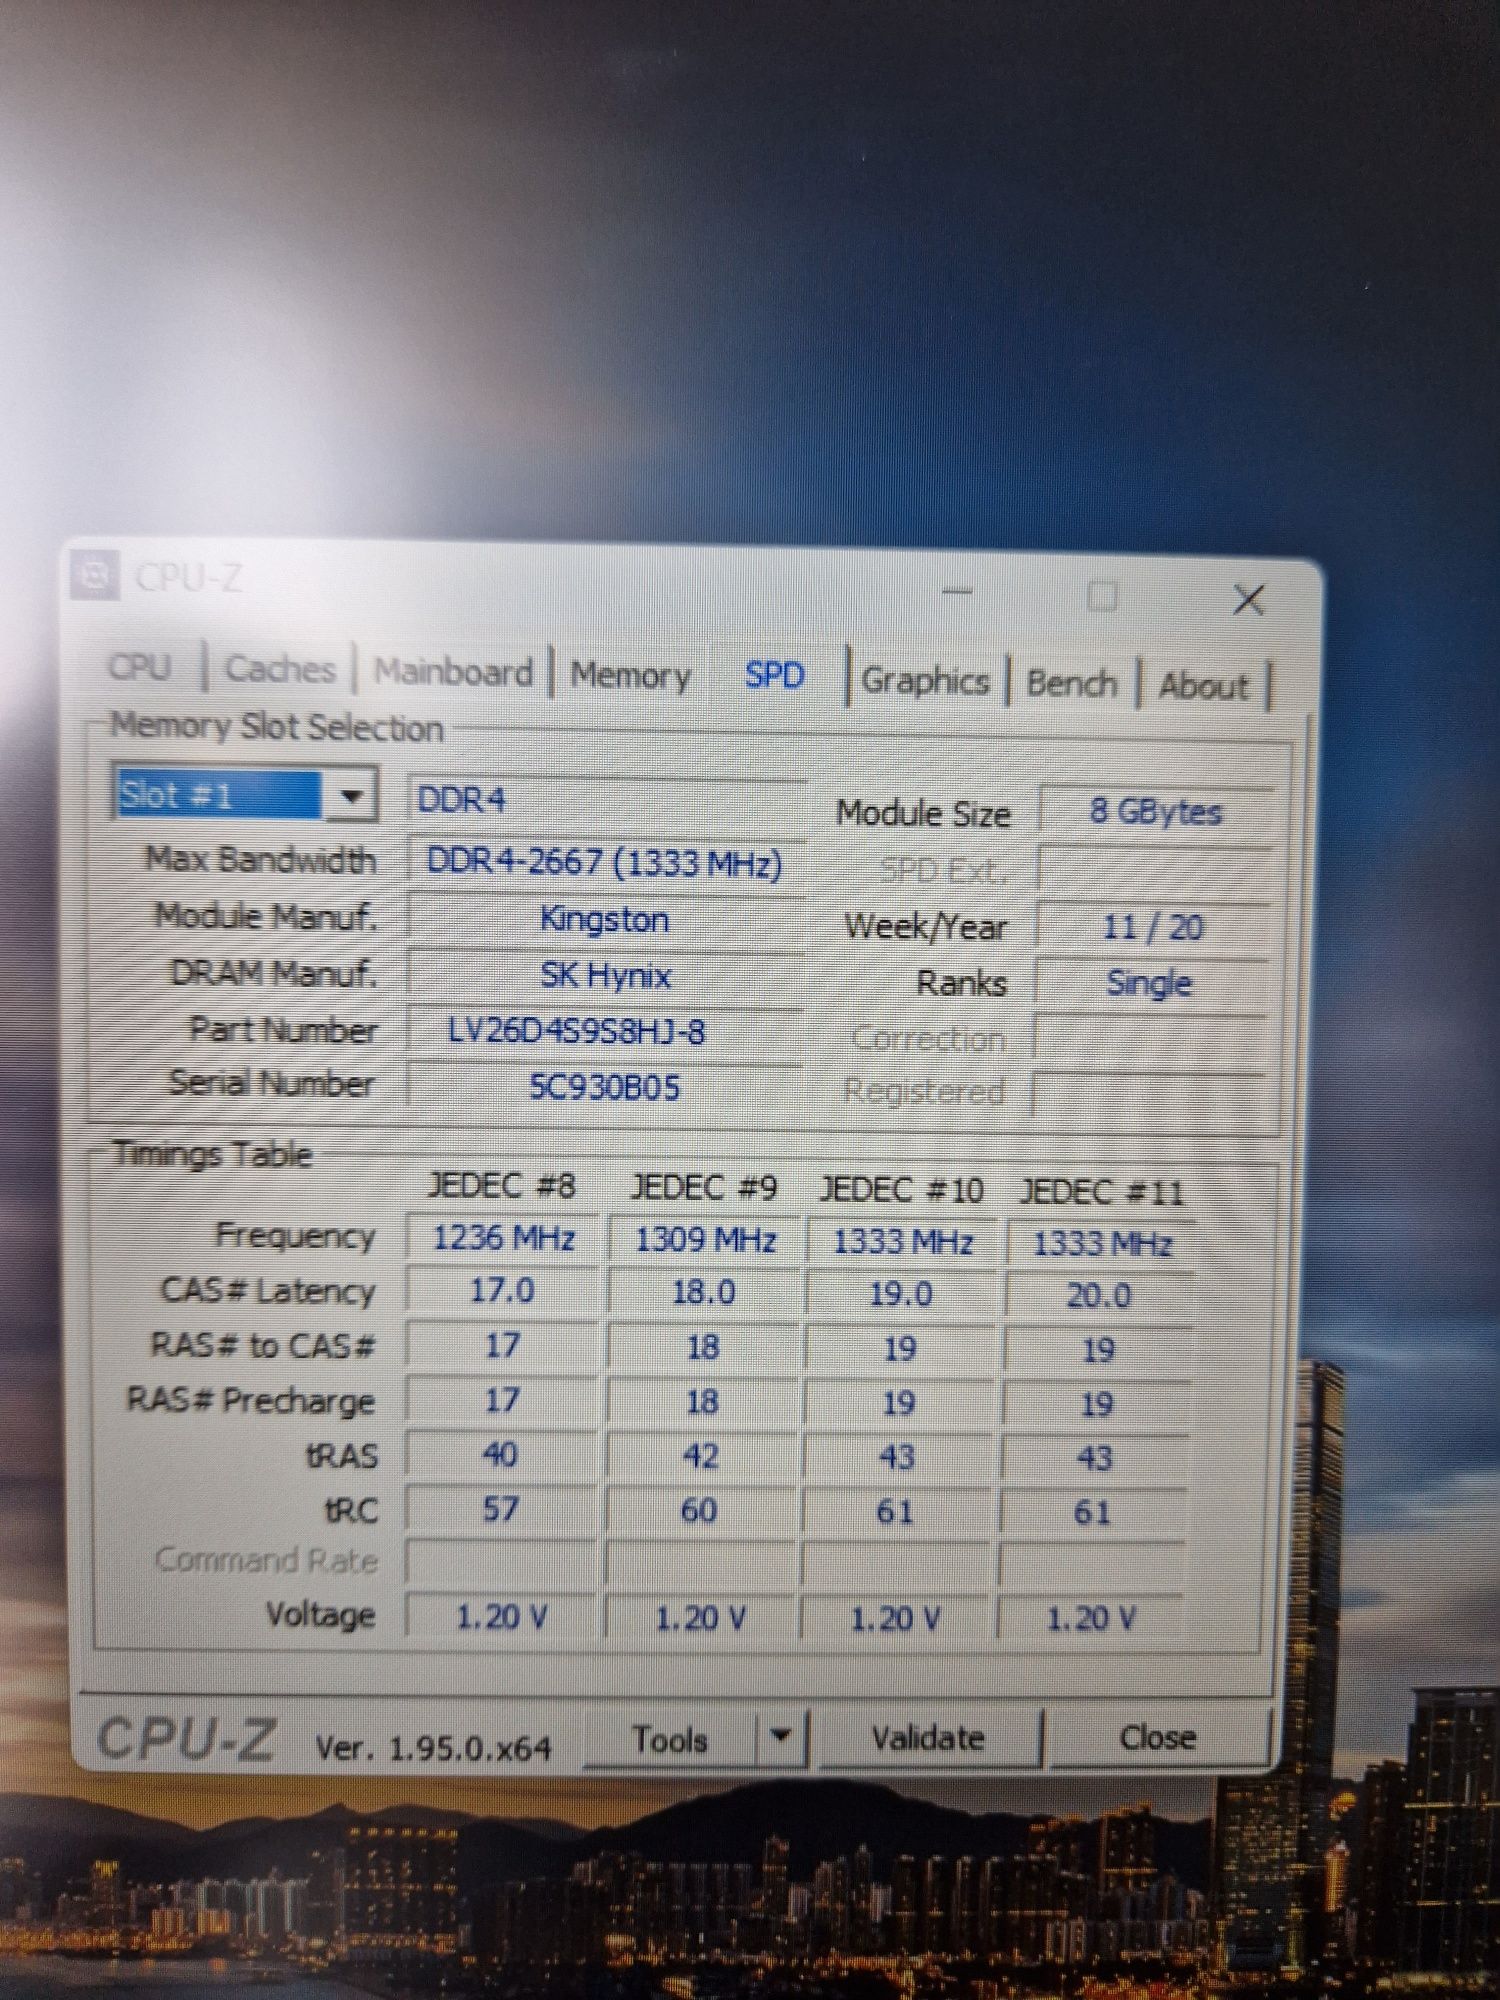Viewport: 1500px width, 2000px height.
Task: Select part number LV26D4S9S8HJ-8
Action: 605,1031
